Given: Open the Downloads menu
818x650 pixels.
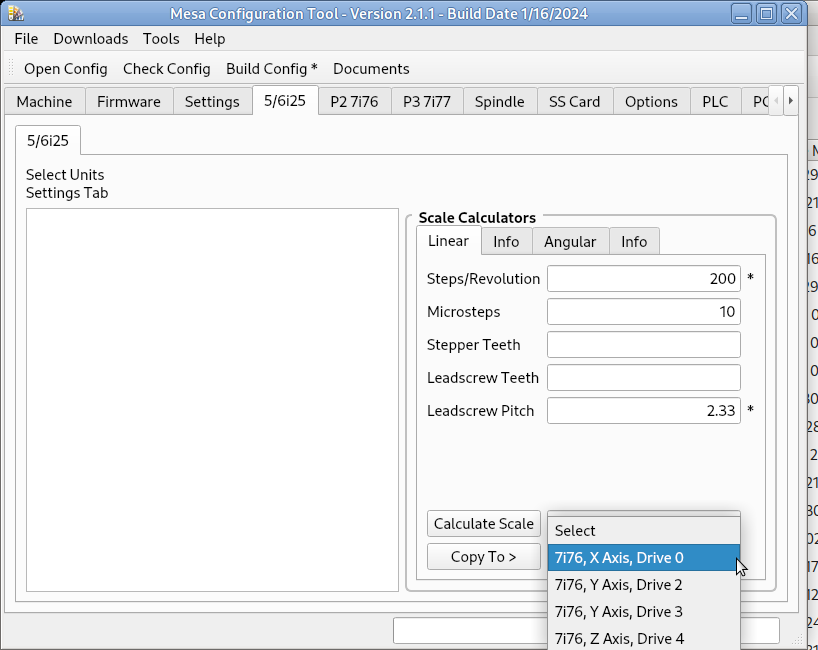Looking at the screenshot, I should pyautogui.click(x=91, y=39).
